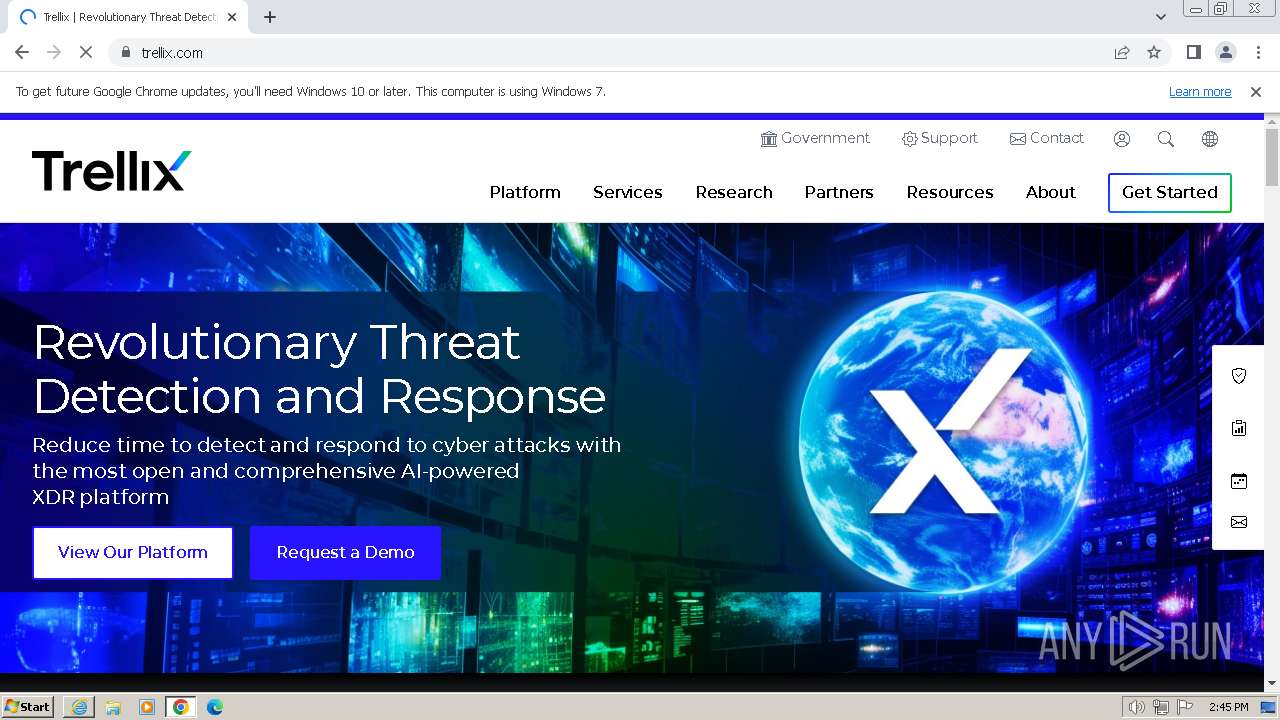Click the Revolutionary Threat Detection headline
This screenshot has height=720, width=1280.
320,369
